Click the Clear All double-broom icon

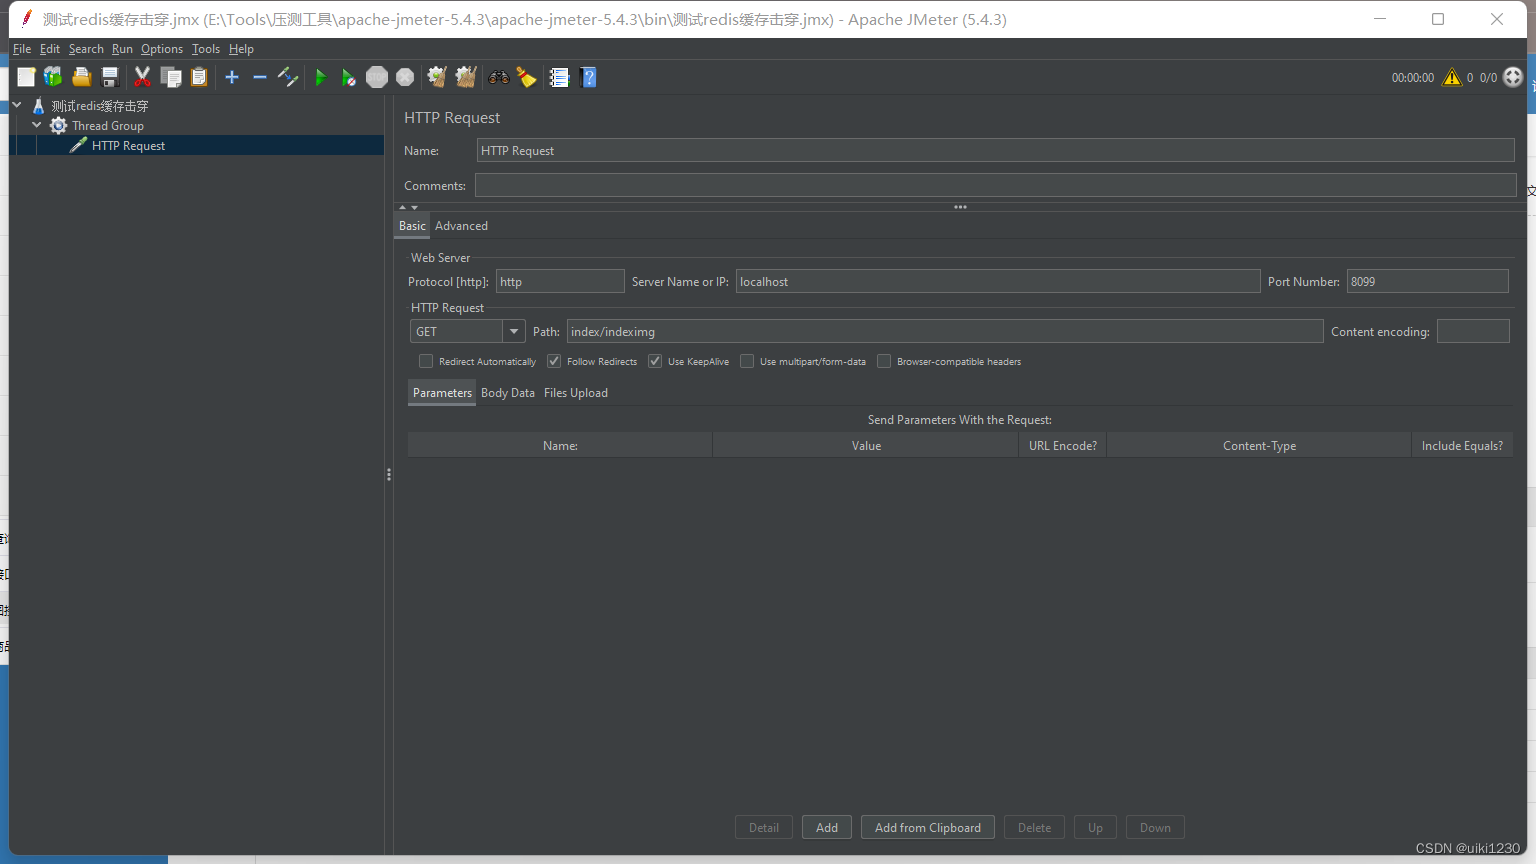click(x=466, y=77)
